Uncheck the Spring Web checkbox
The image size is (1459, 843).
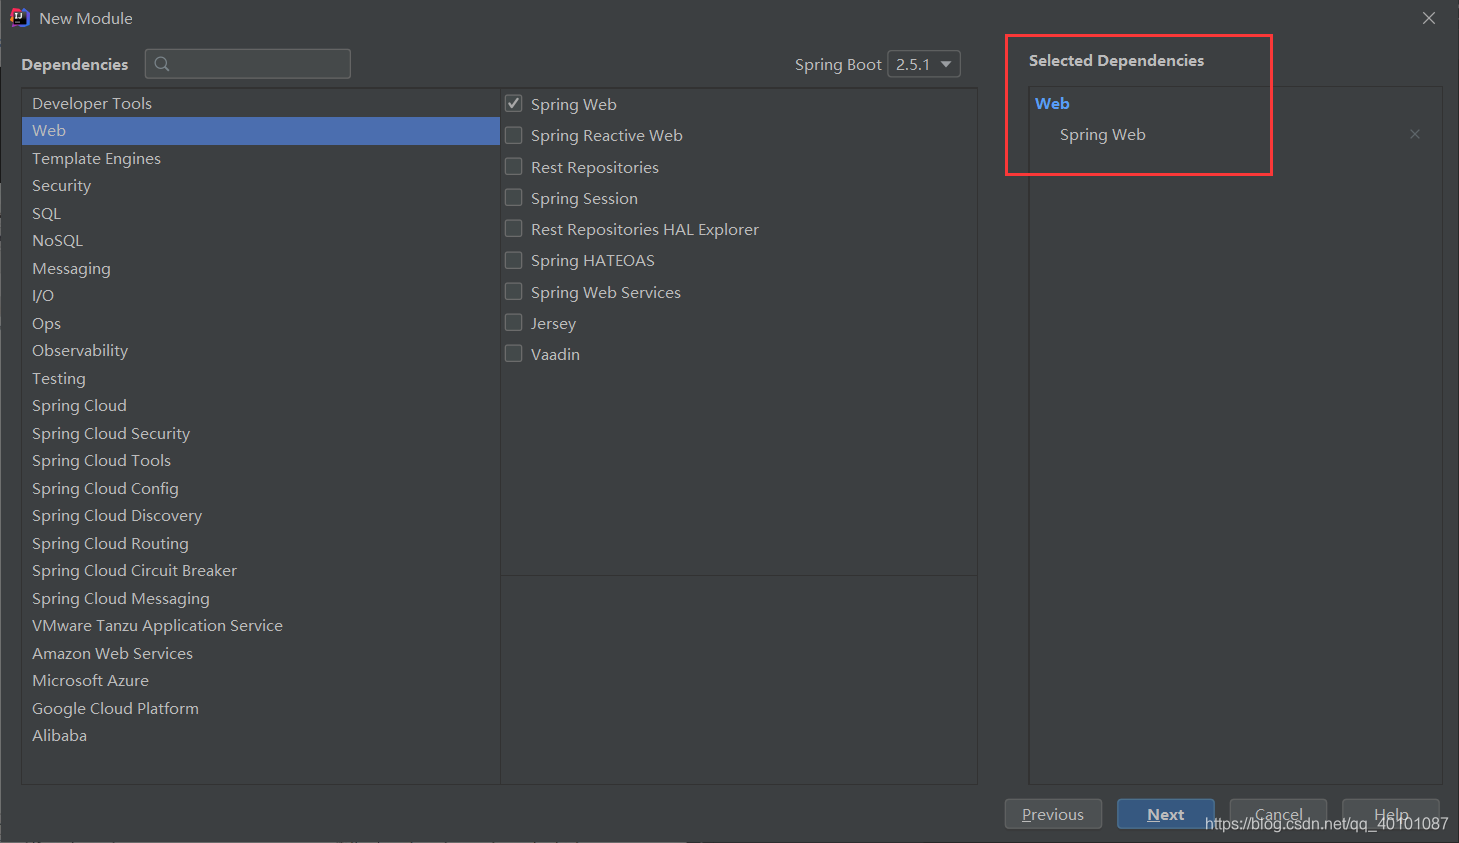tap(514, 104)
